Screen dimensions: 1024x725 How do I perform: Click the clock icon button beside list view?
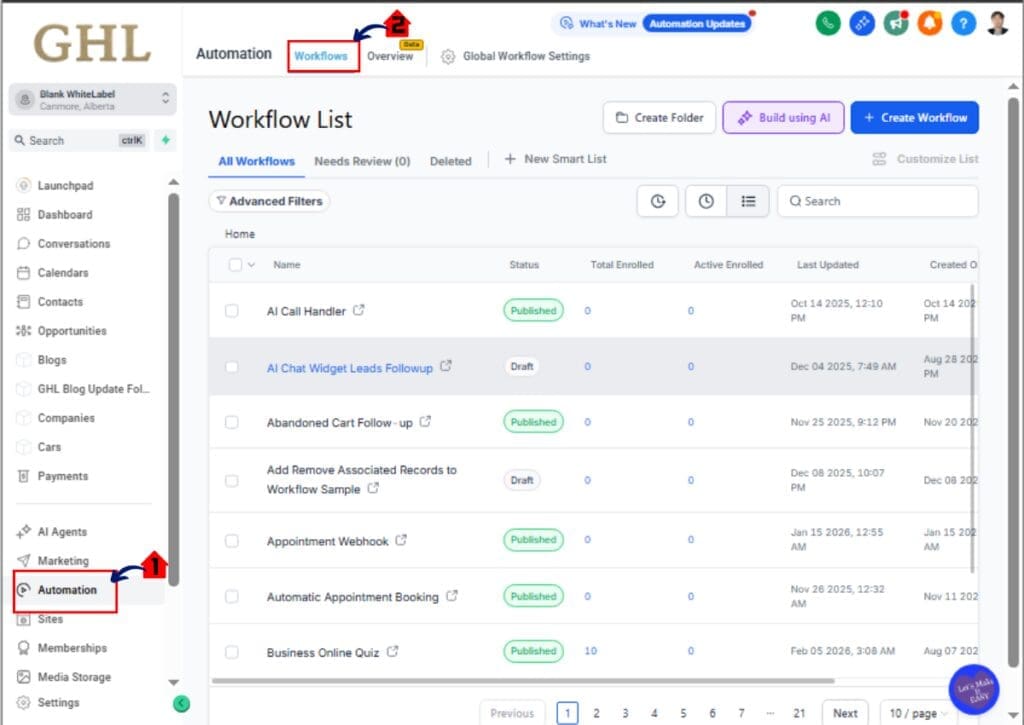tap(706, 201)
